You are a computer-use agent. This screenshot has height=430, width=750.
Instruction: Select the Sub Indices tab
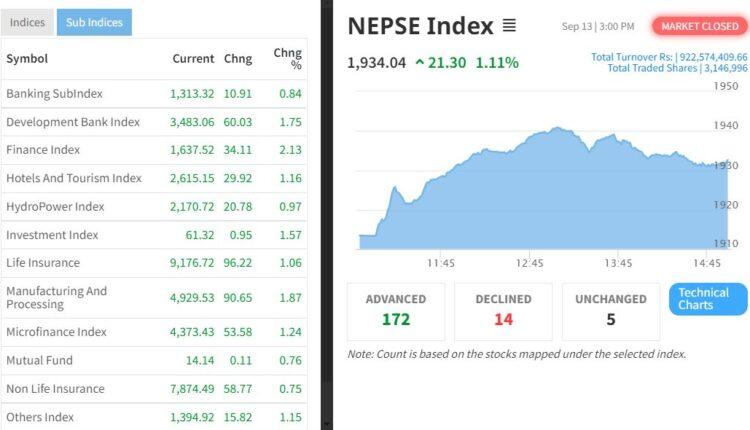(94, 22)
